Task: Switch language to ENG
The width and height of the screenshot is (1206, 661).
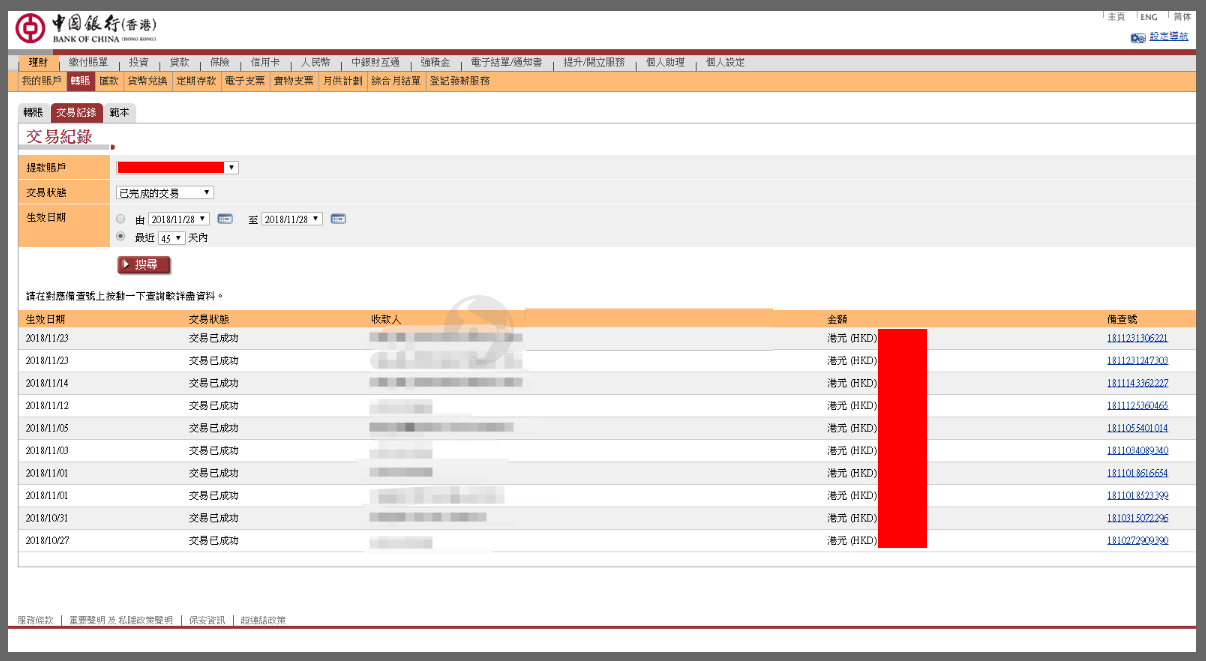Action: coord(1149,17)
